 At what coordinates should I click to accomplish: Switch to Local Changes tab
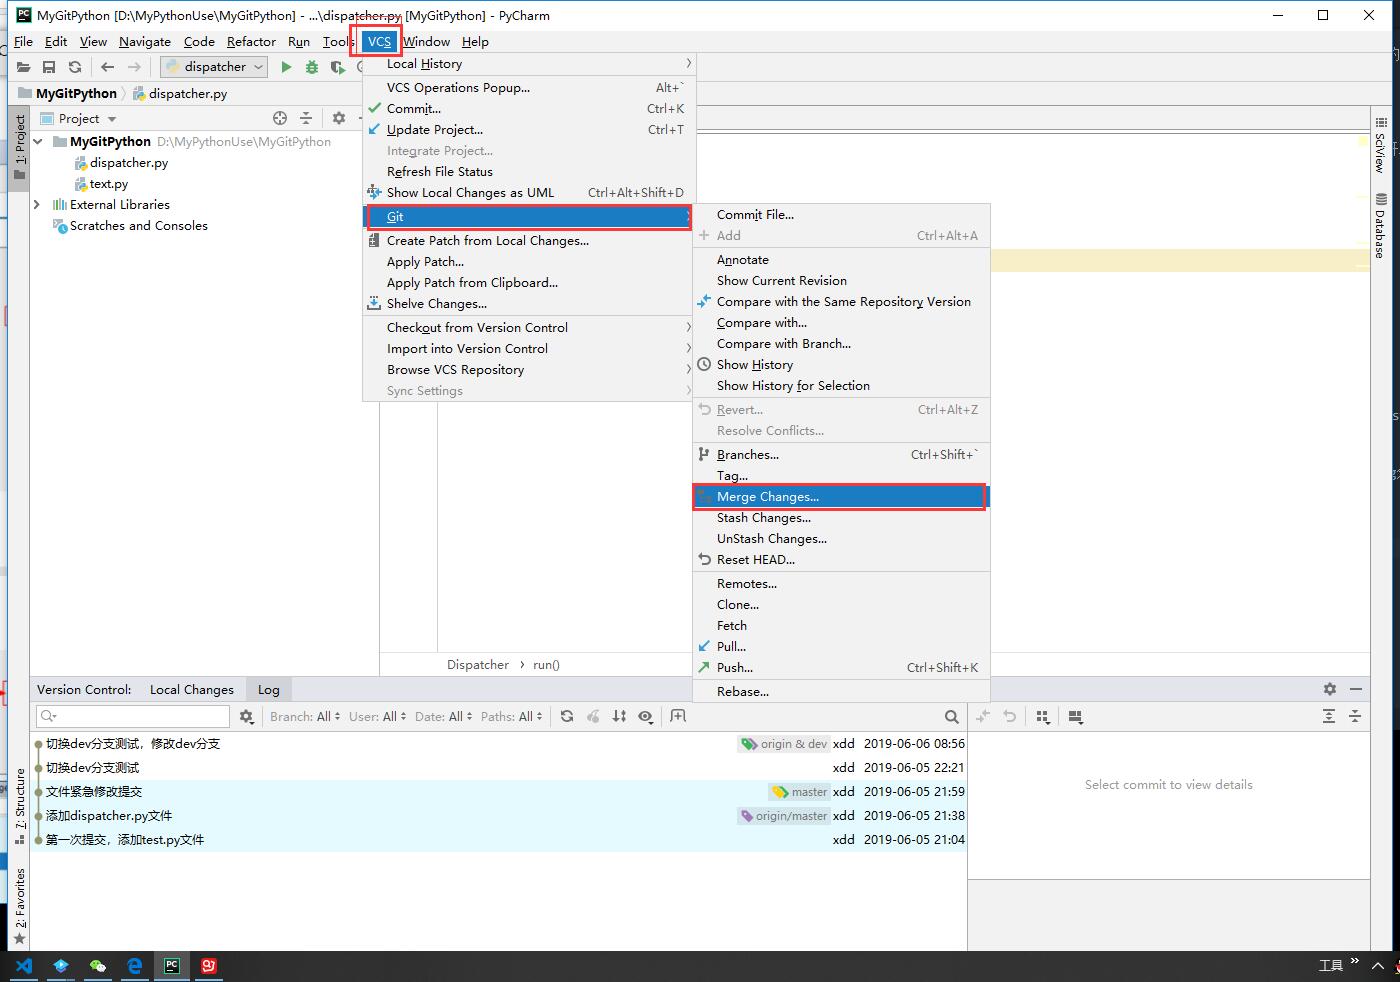click(x=191, y=689)
